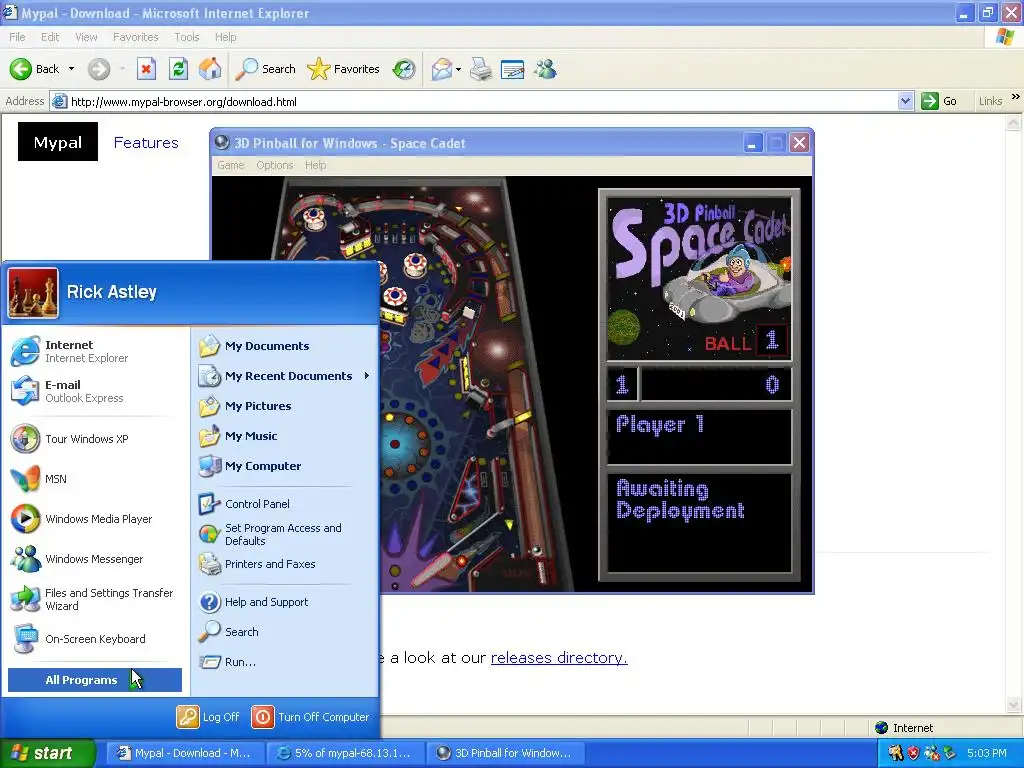Screen dimensions: 1024x768
Task: Launch Windows Media Player from Start menu
Action: (x=95, y=519)
